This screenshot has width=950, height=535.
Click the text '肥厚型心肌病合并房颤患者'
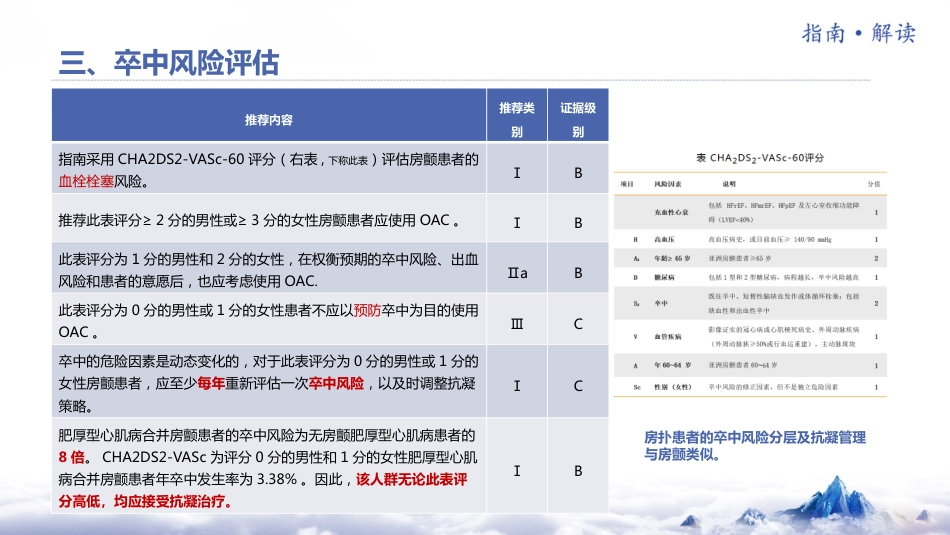pyautogui.click(x=142, y=435)
